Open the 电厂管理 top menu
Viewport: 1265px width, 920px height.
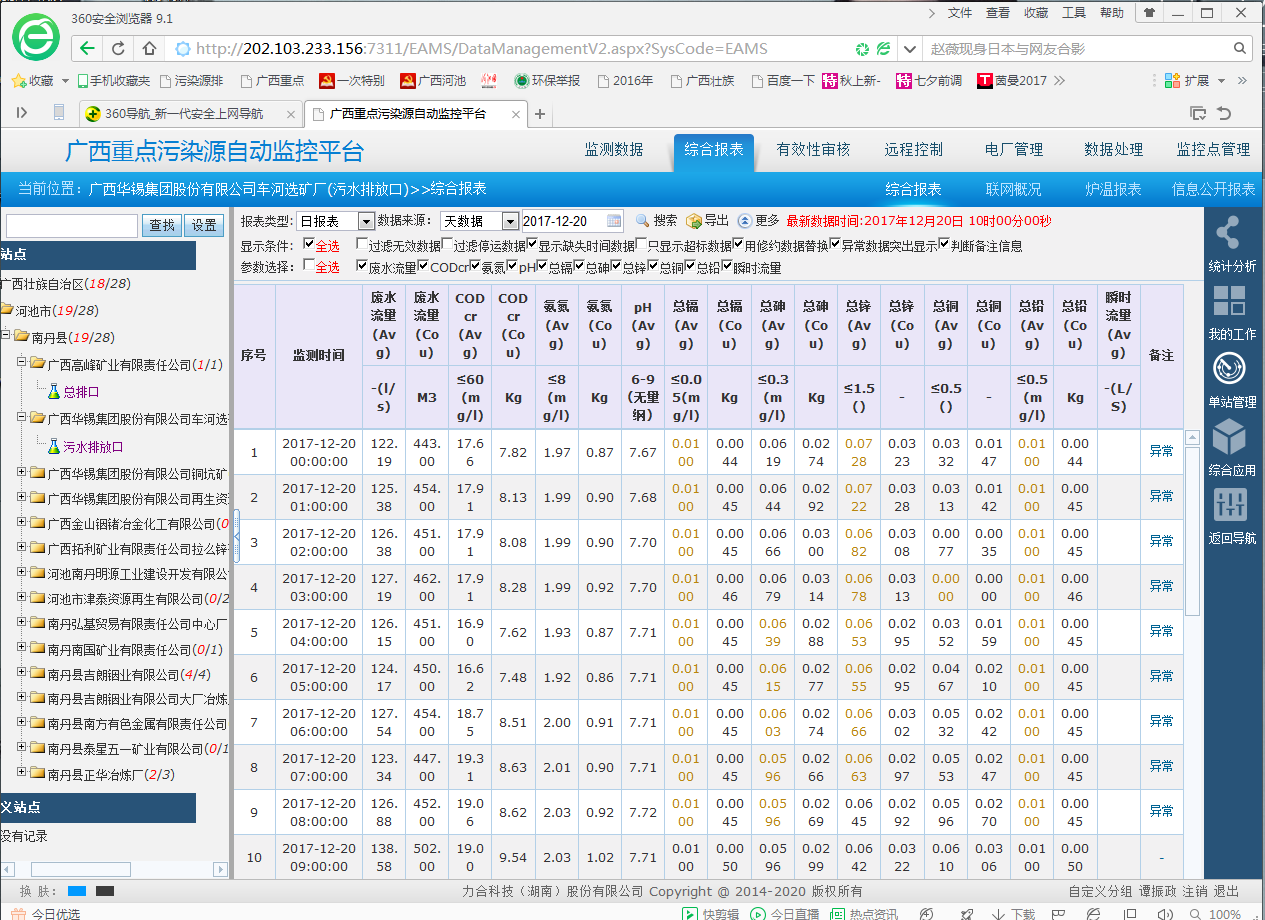point(1014,150)
